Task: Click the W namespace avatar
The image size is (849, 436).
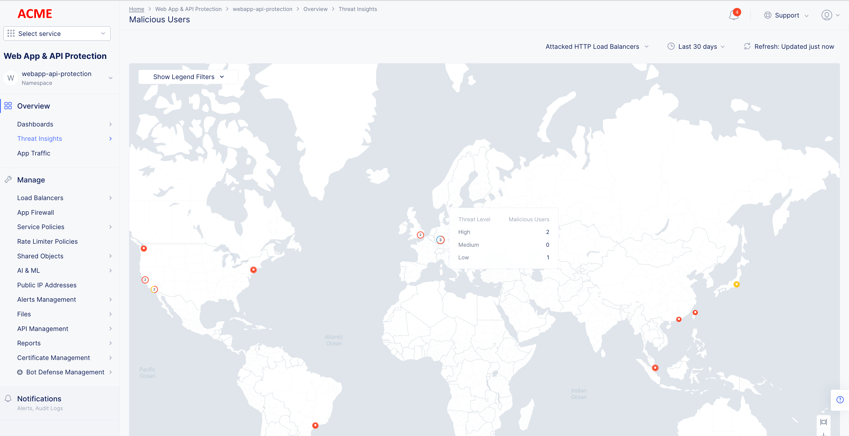Action: (10, 78)
